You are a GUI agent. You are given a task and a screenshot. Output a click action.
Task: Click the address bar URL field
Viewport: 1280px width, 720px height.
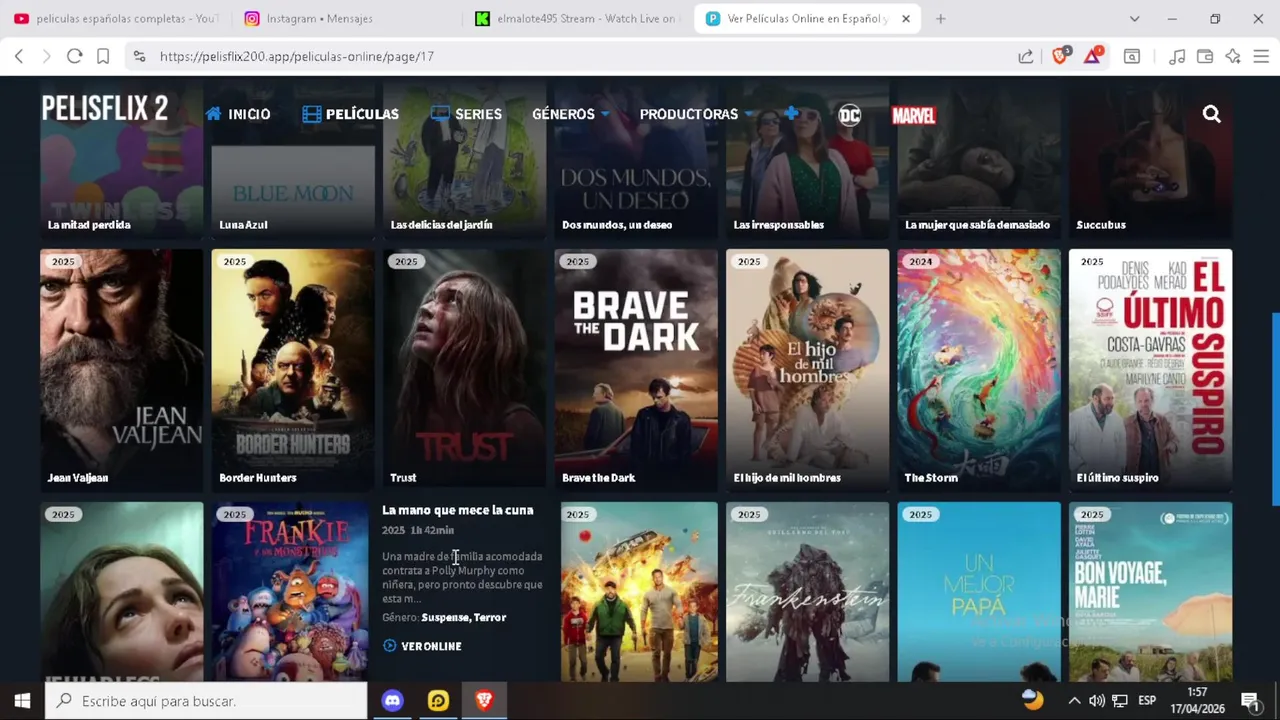(580, 57)
